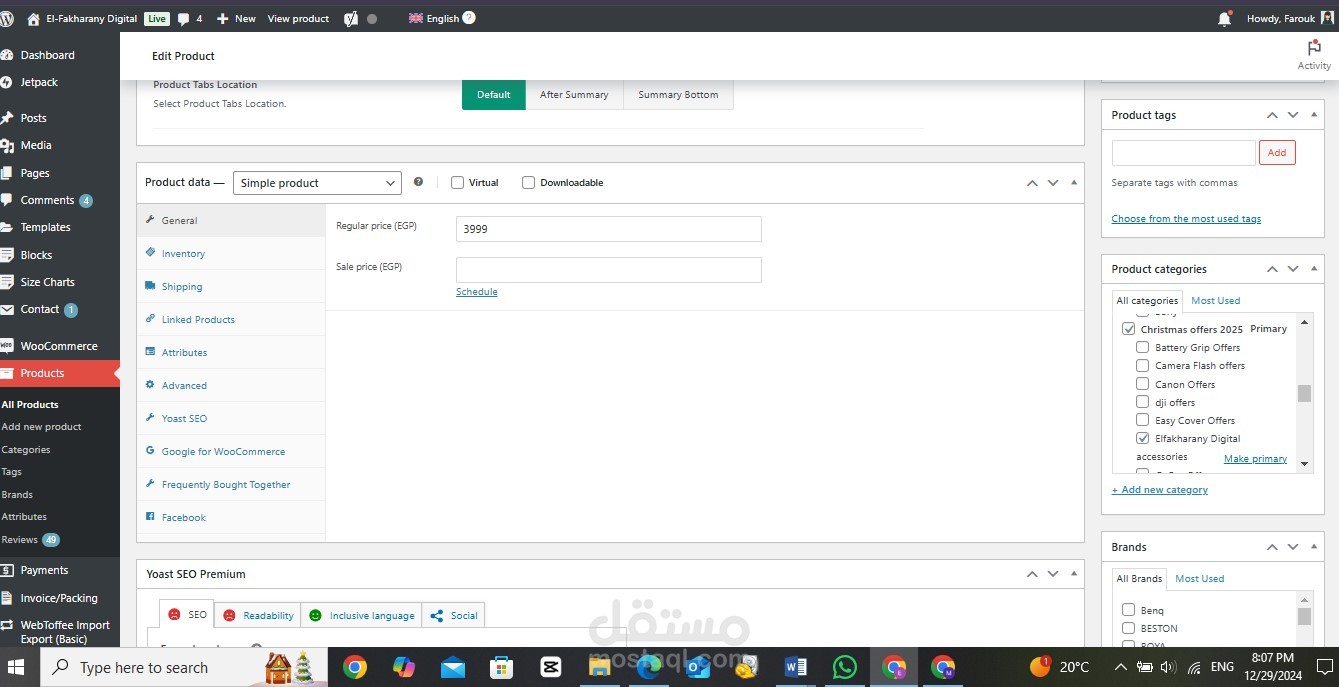Click the Add new category link
Screen dimensions: 1339x687
(x=1160, y=490)
